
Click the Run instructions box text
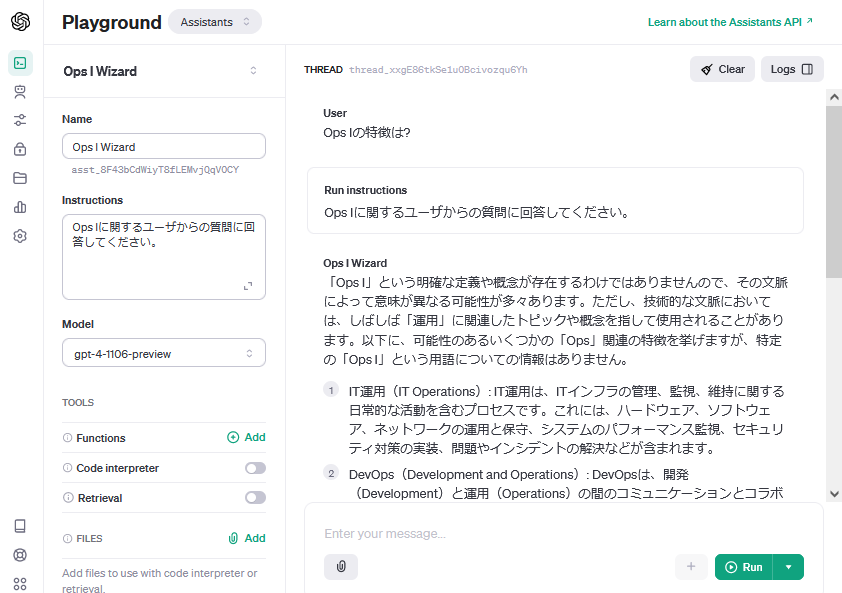pyautogui.click(x=476, y=213)
